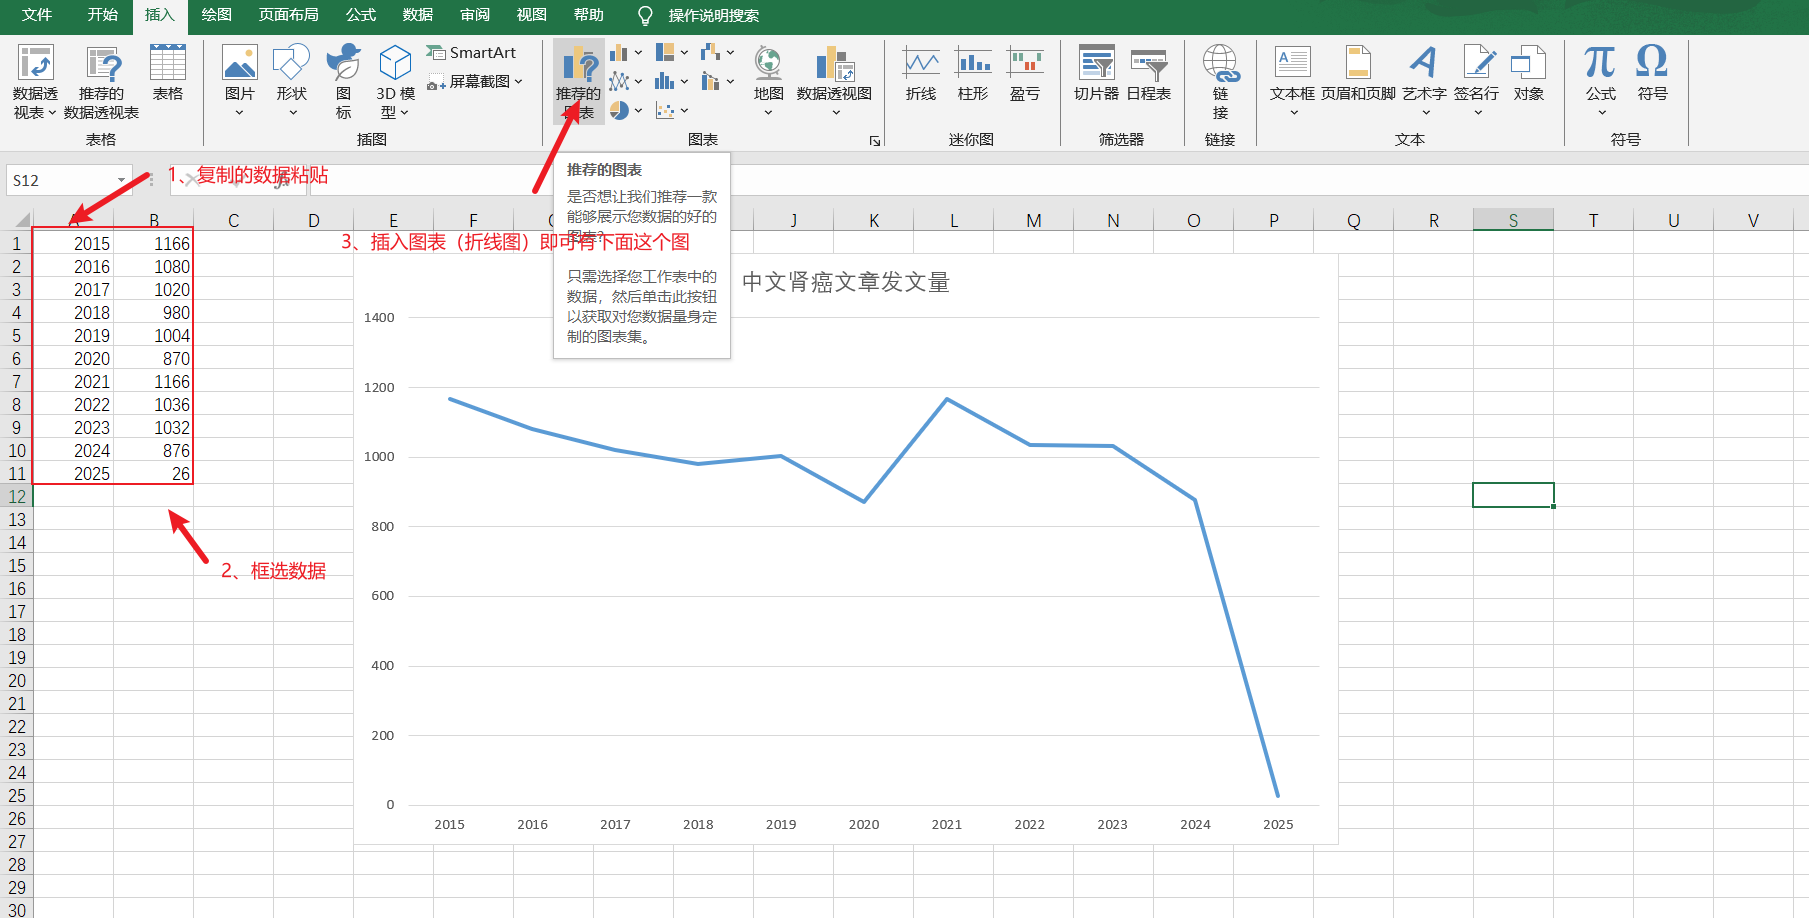Insert a Column sparkline (柱形)
The width and height of the screenshot is (1809, 918).
pyautogui.click(x=973, y=74)
